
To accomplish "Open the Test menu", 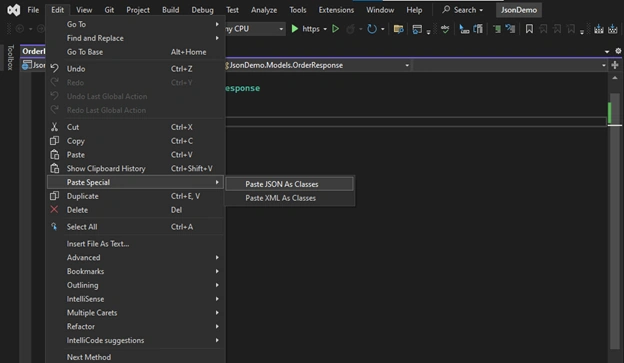I will 232,10.
